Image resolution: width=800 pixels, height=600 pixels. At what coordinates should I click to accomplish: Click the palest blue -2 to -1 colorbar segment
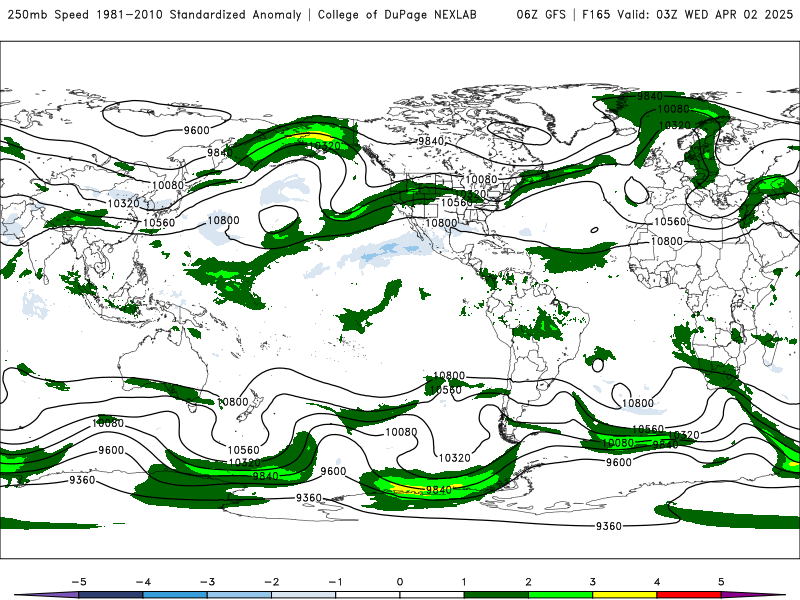click(x=304, y=595)
